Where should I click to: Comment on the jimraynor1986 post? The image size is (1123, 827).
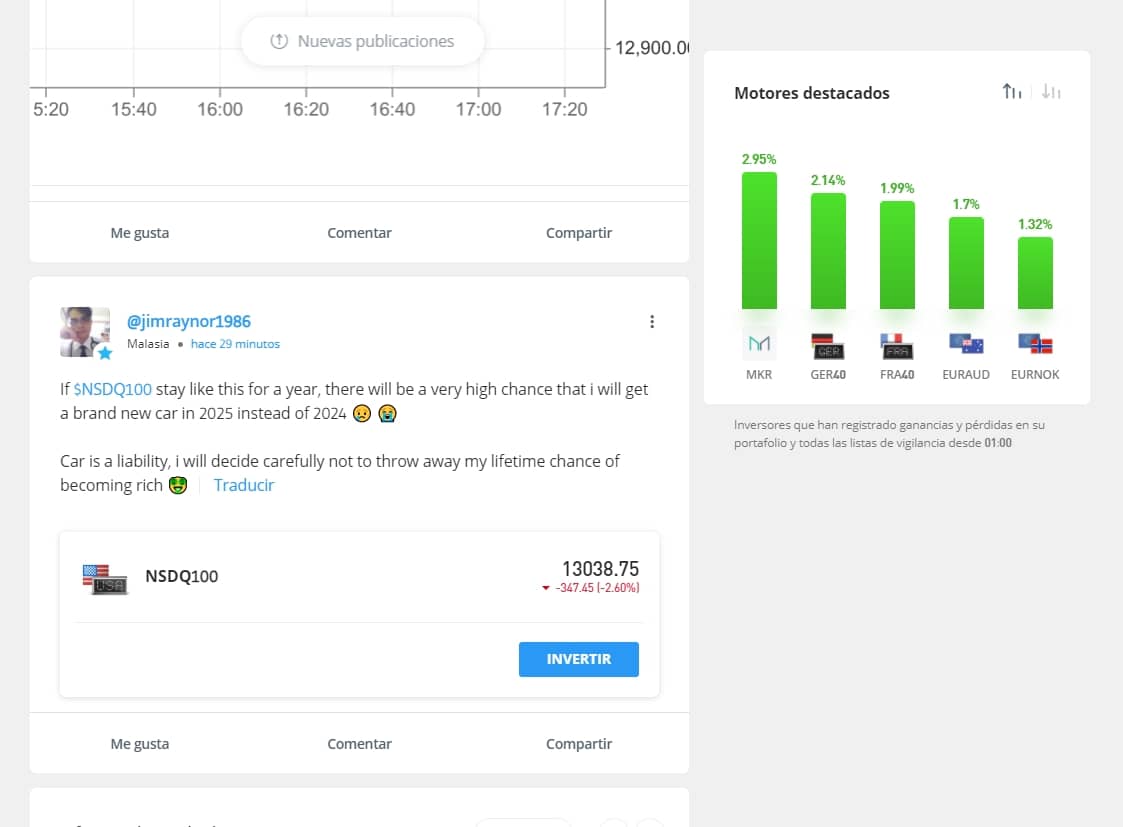[x=359, y=744]
